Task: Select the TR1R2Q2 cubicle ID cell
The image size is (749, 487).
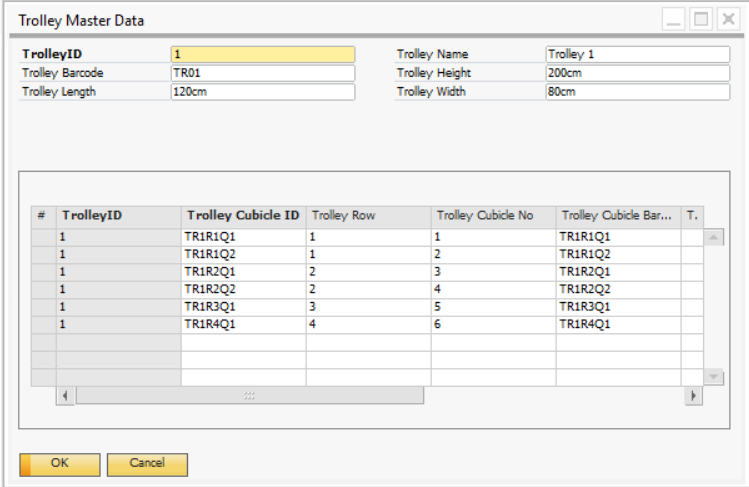Action: (x=243, y=289)
